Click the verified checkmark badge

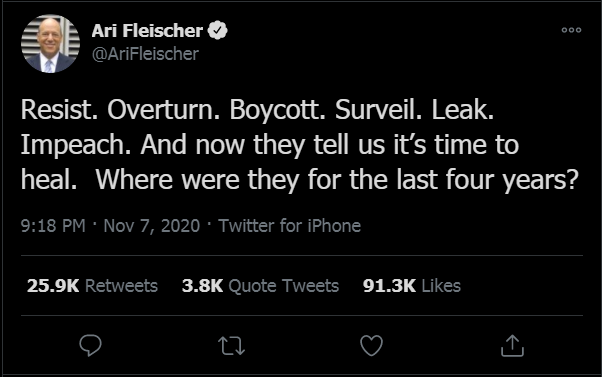(218, 30)
